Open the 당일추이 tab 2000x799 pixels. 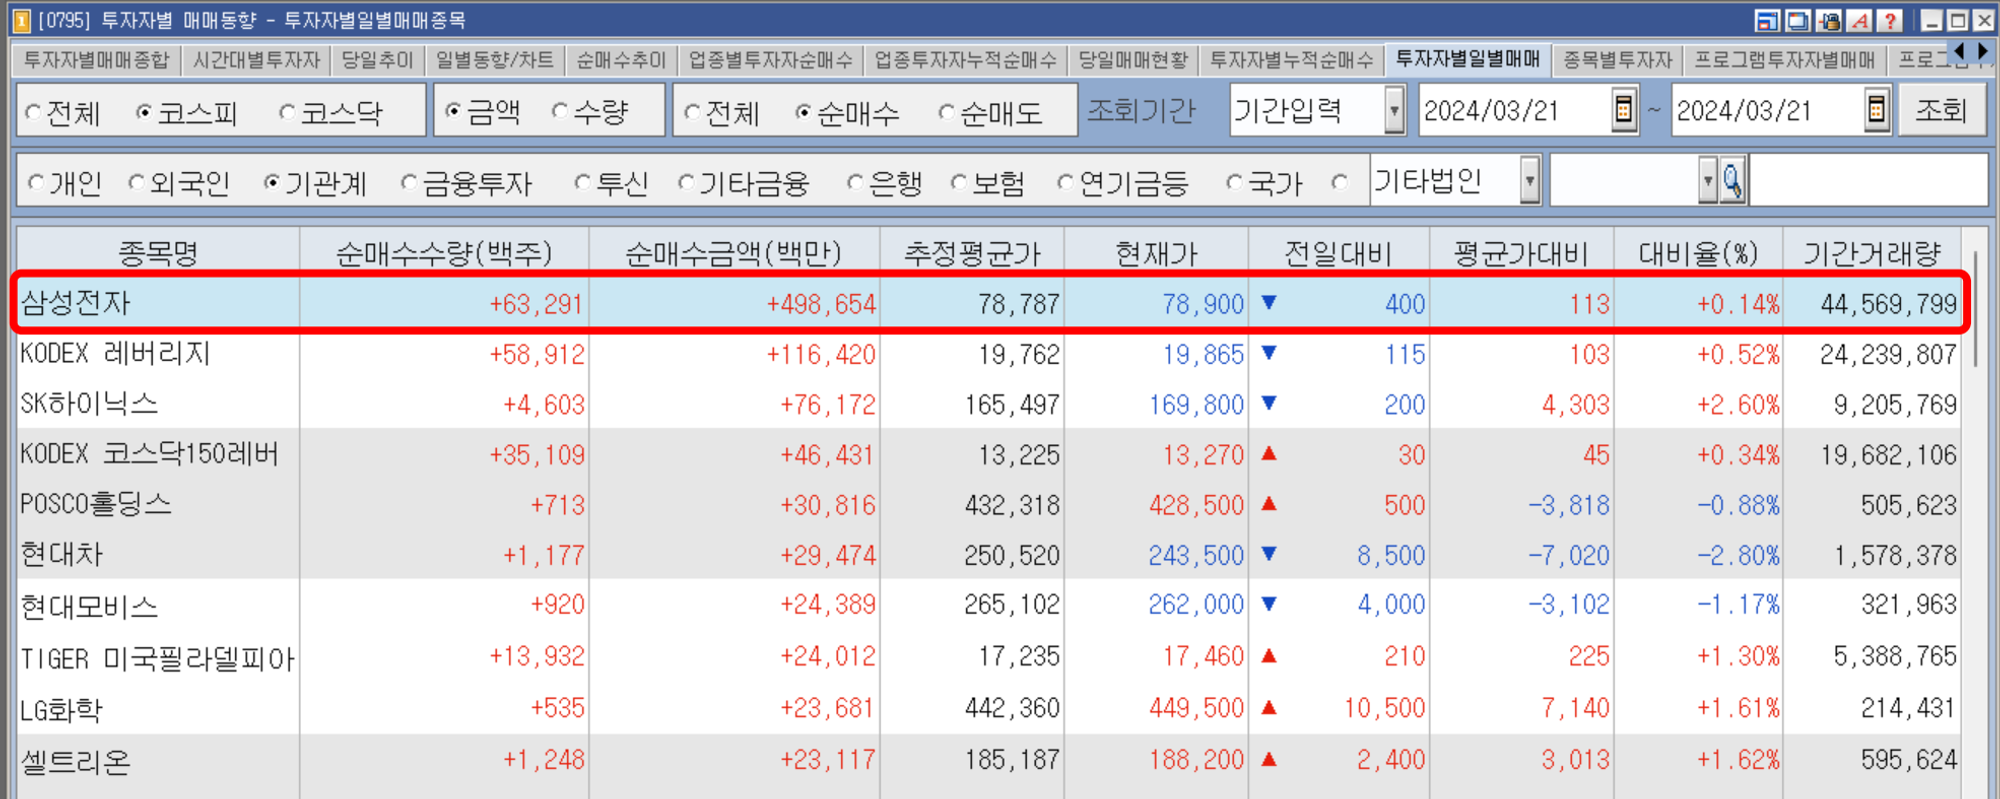tap(377, 60)
